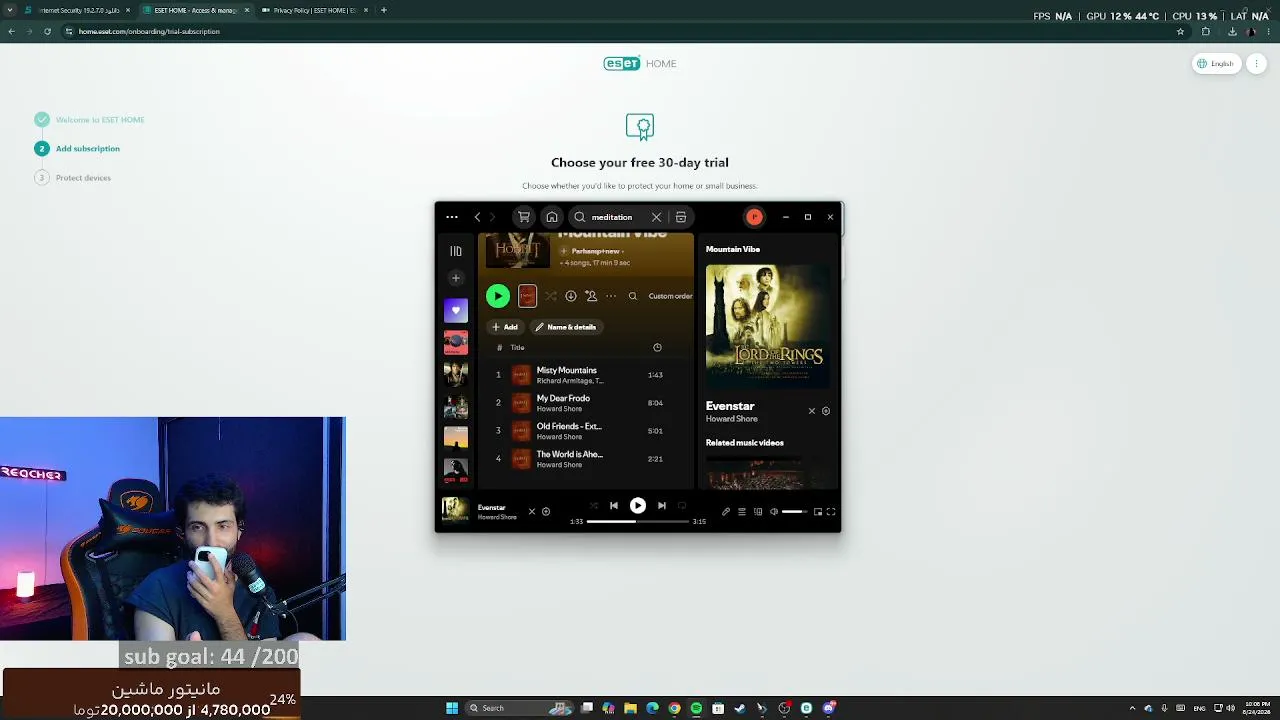Select the My Dear Frodo track
This screenshot has width=1280, height=720.
(x=585, y=403)
